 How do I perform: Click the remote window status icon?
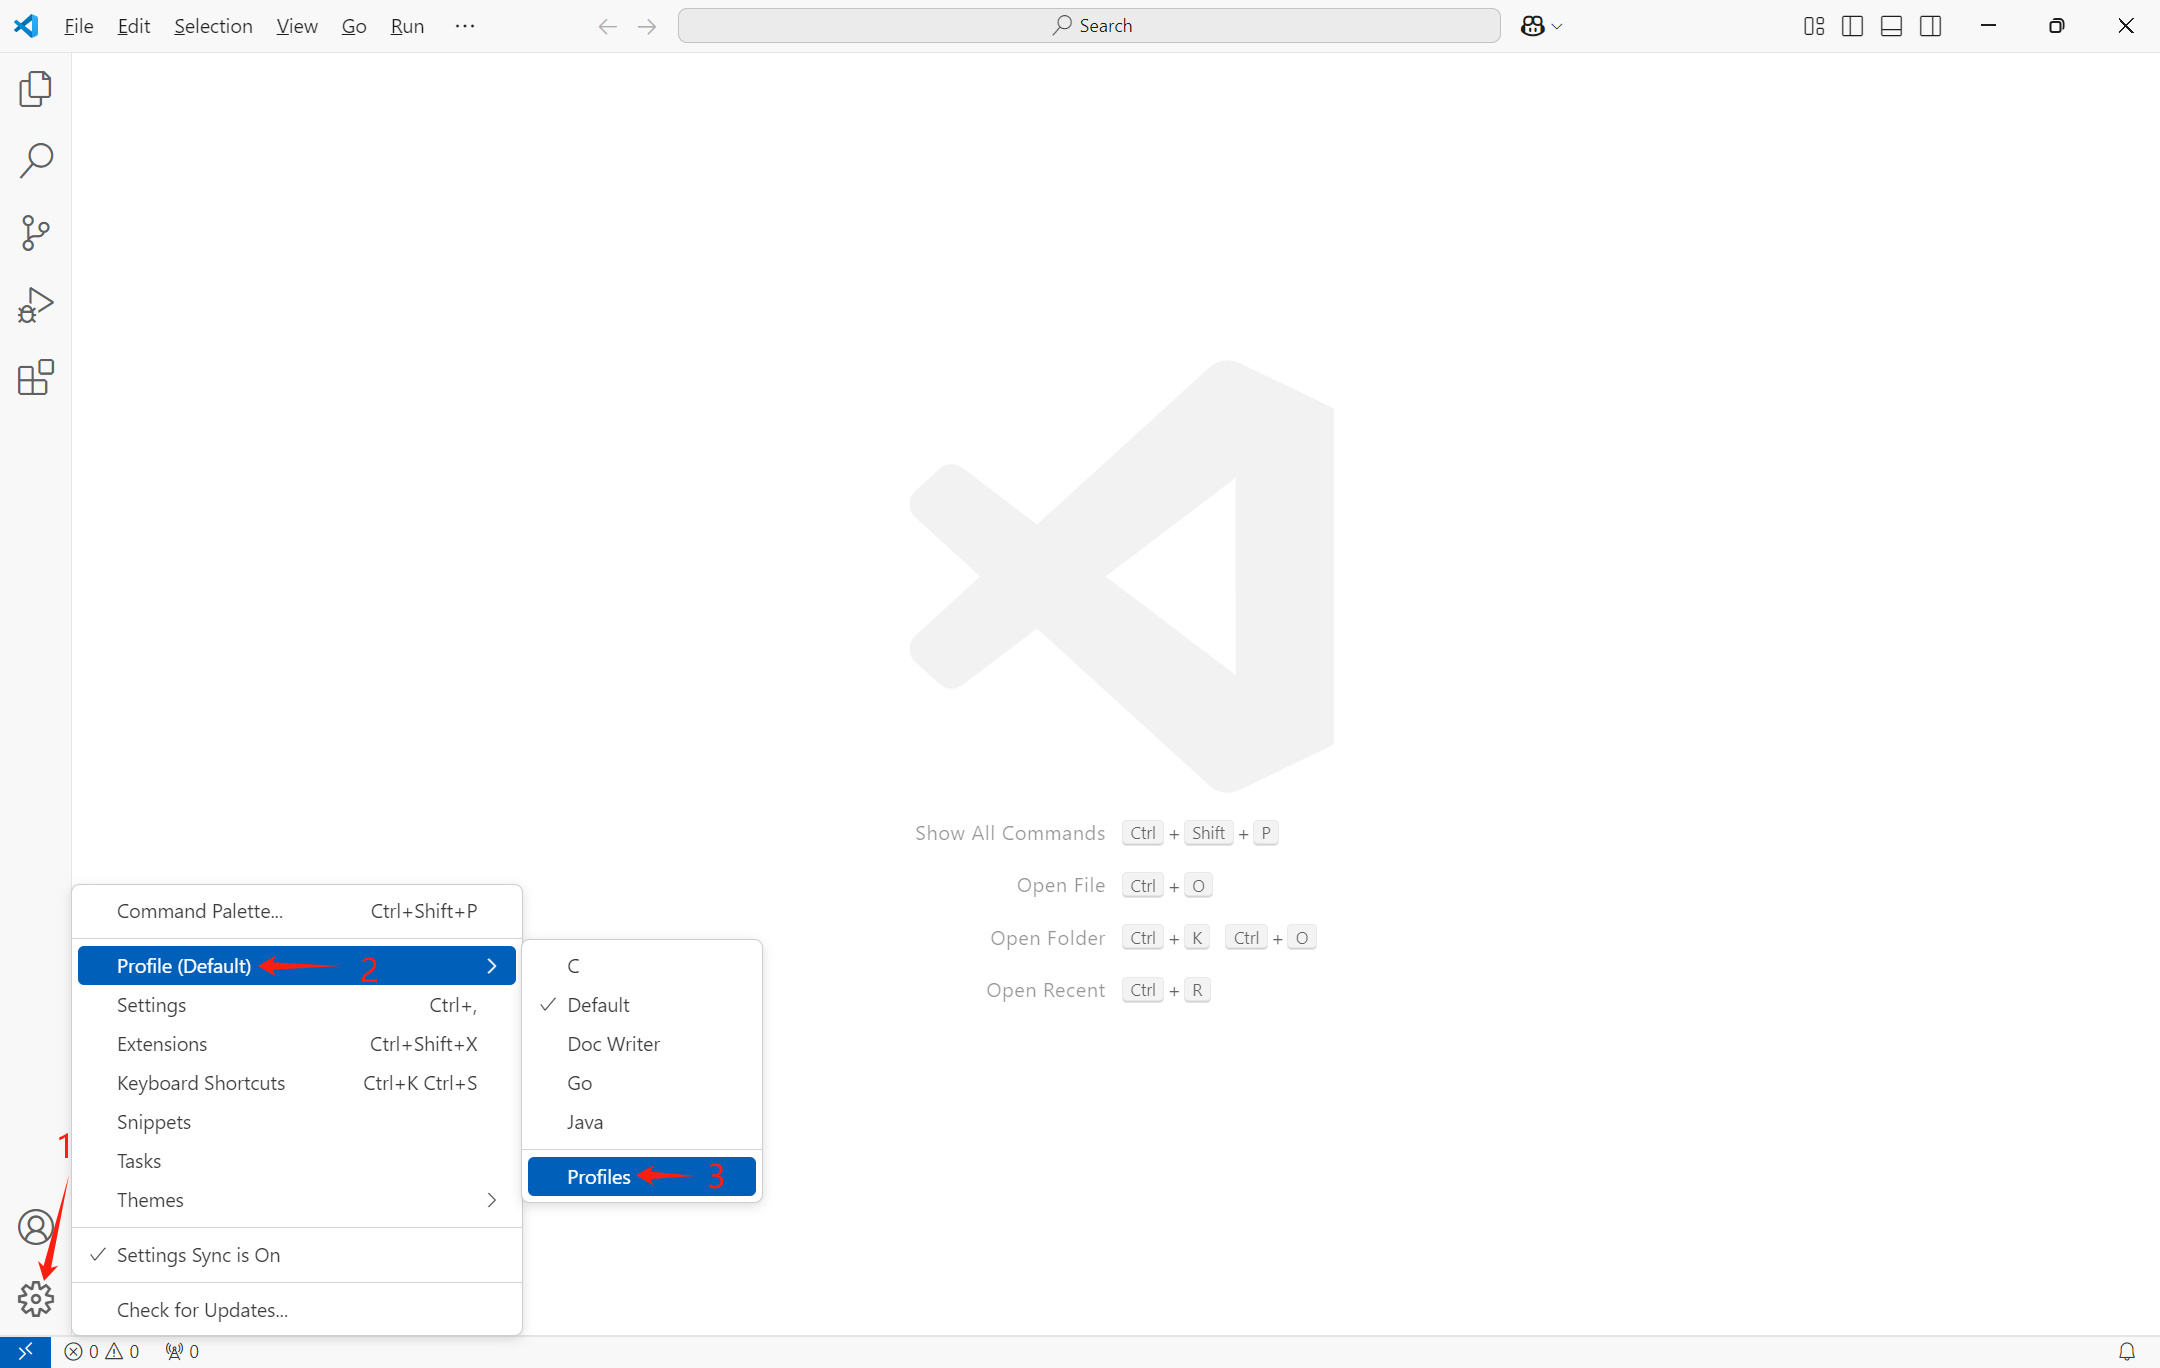coord(25,1351)
